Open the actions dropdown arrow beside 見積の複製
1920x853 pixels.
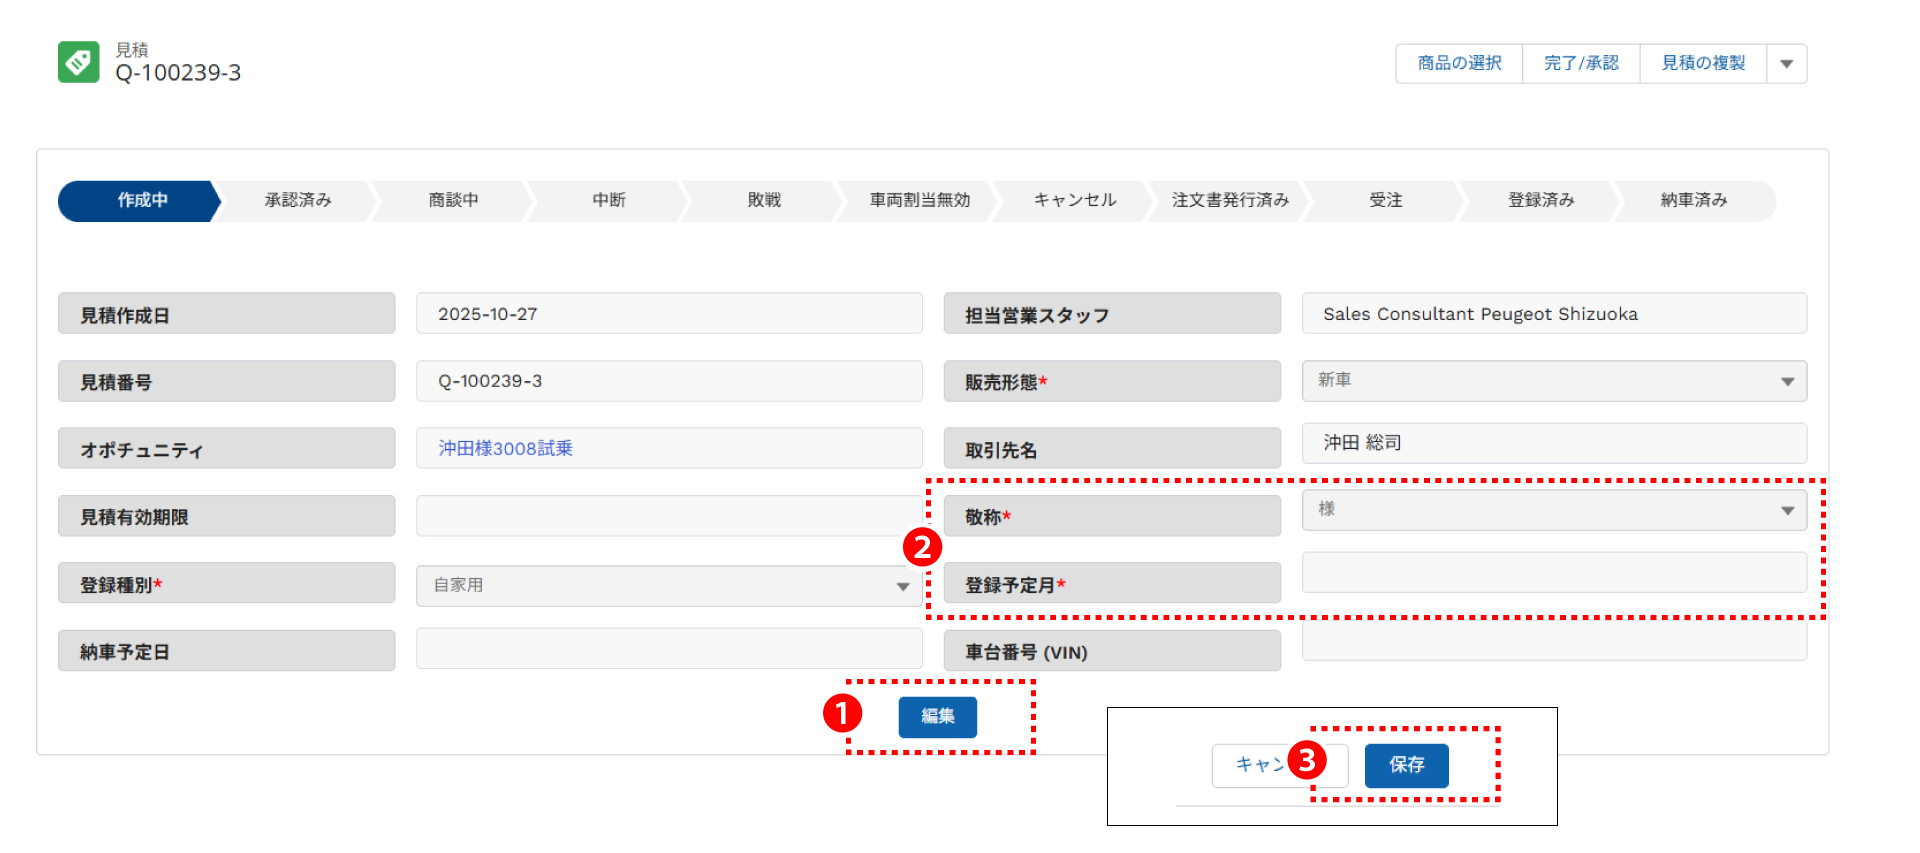pyautogui.click(x=1786, y=64)
